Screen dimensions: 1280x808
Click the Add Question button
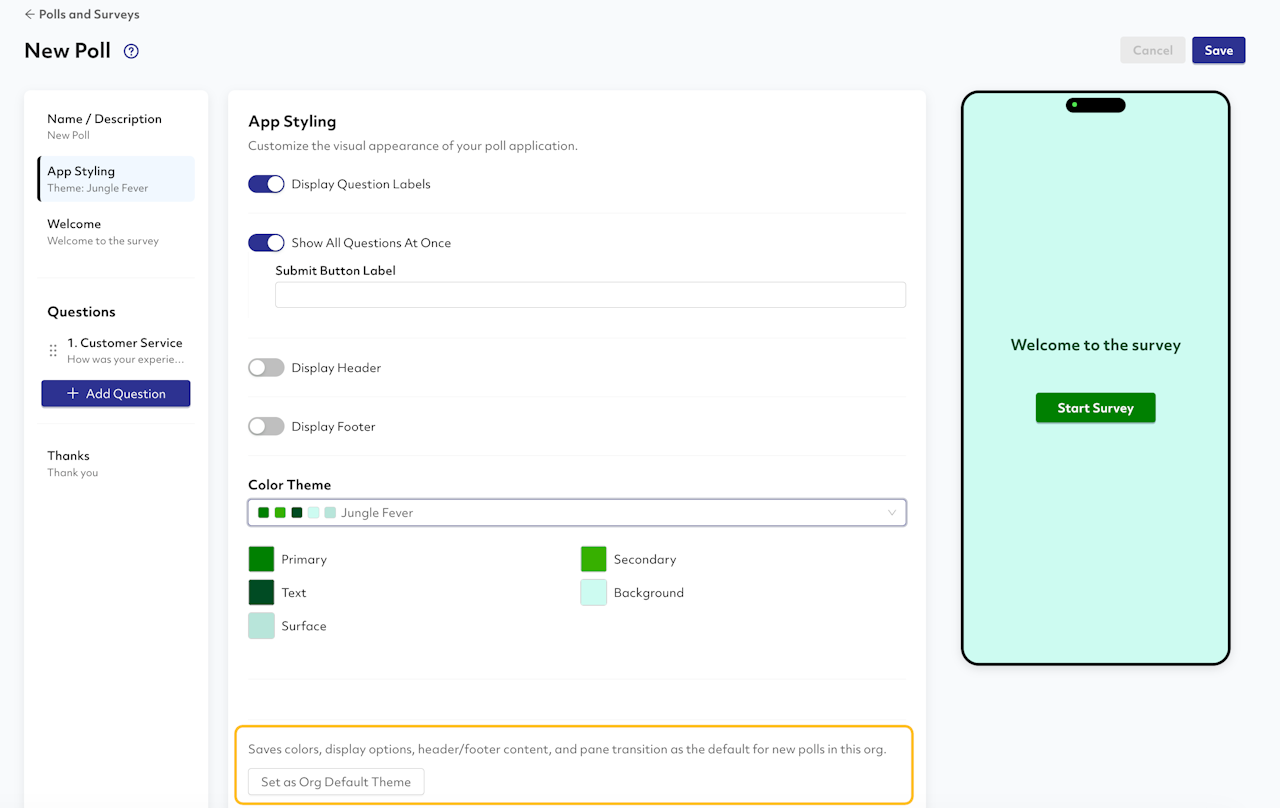(x=116, y=394)
